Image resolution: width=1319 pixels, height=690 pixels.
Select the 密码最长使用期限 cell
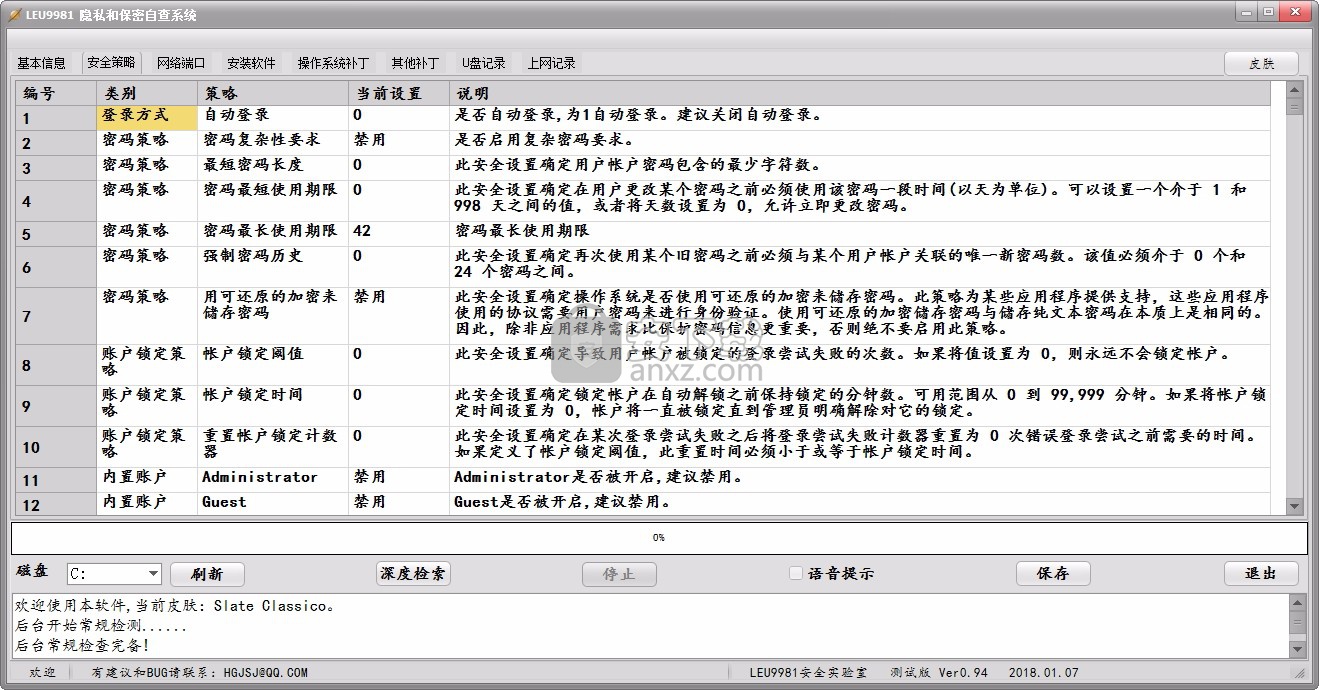coord(273,234)
